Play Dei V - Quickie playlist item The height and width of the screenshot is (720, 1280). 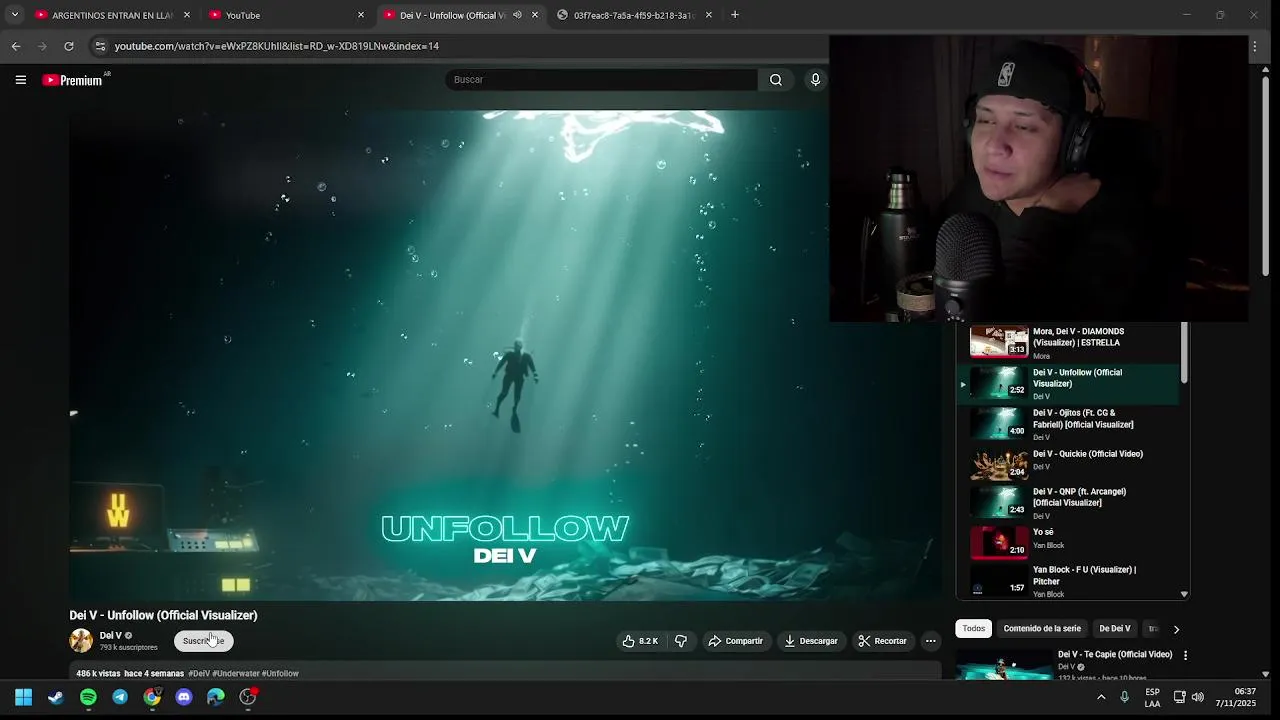pos(1068,463)
